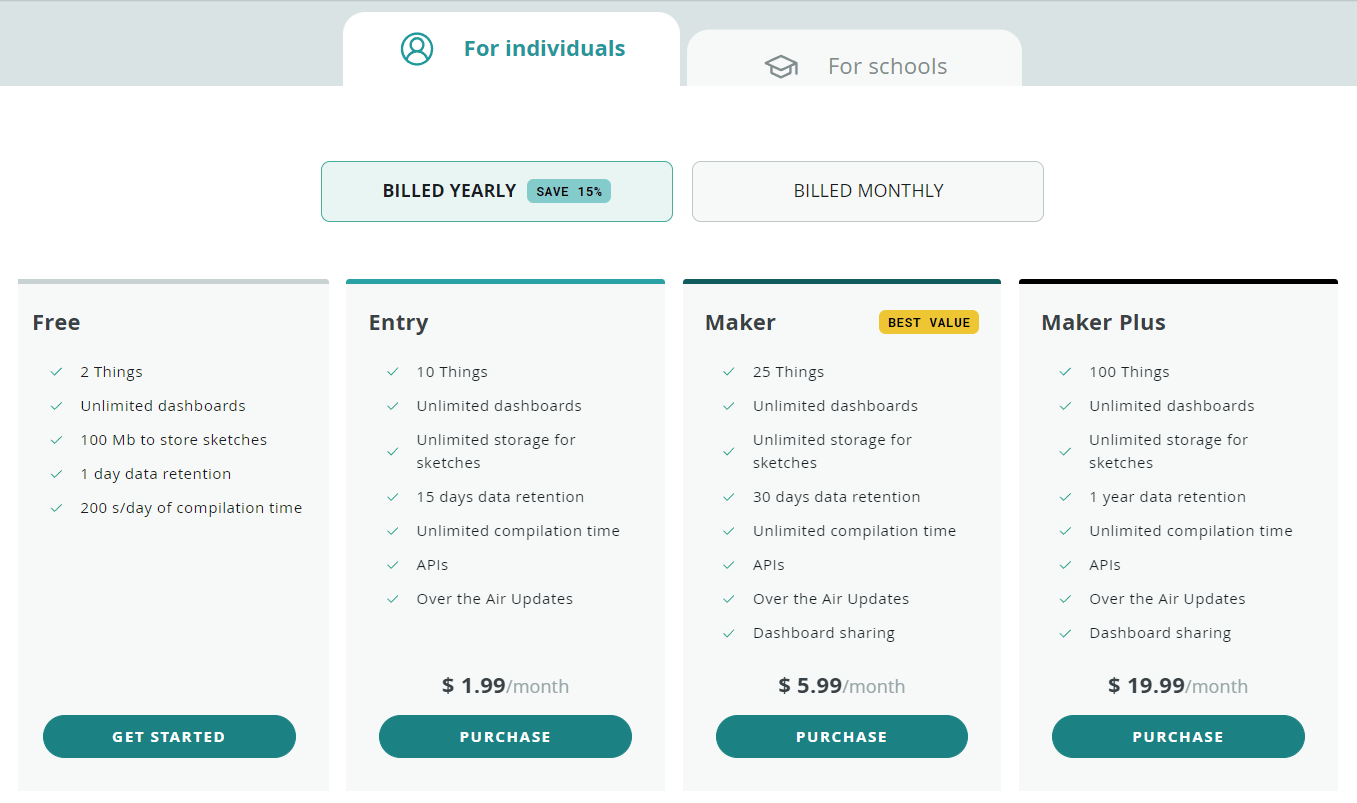The image size is (1357, 803).
Task: Click the $ 19.99/month price
Action: (x=1178, y=686)
